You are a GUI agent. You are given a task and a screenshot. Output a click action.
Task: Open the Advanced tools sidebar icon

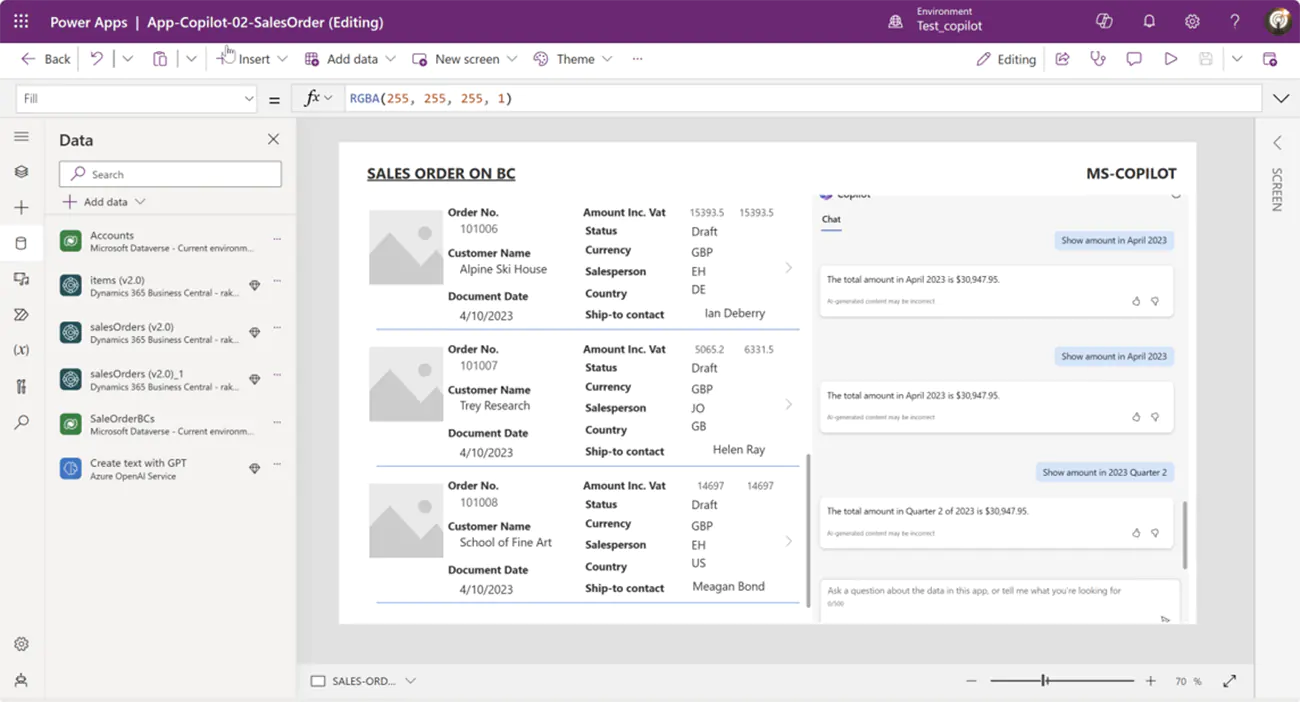coord(21,386)
